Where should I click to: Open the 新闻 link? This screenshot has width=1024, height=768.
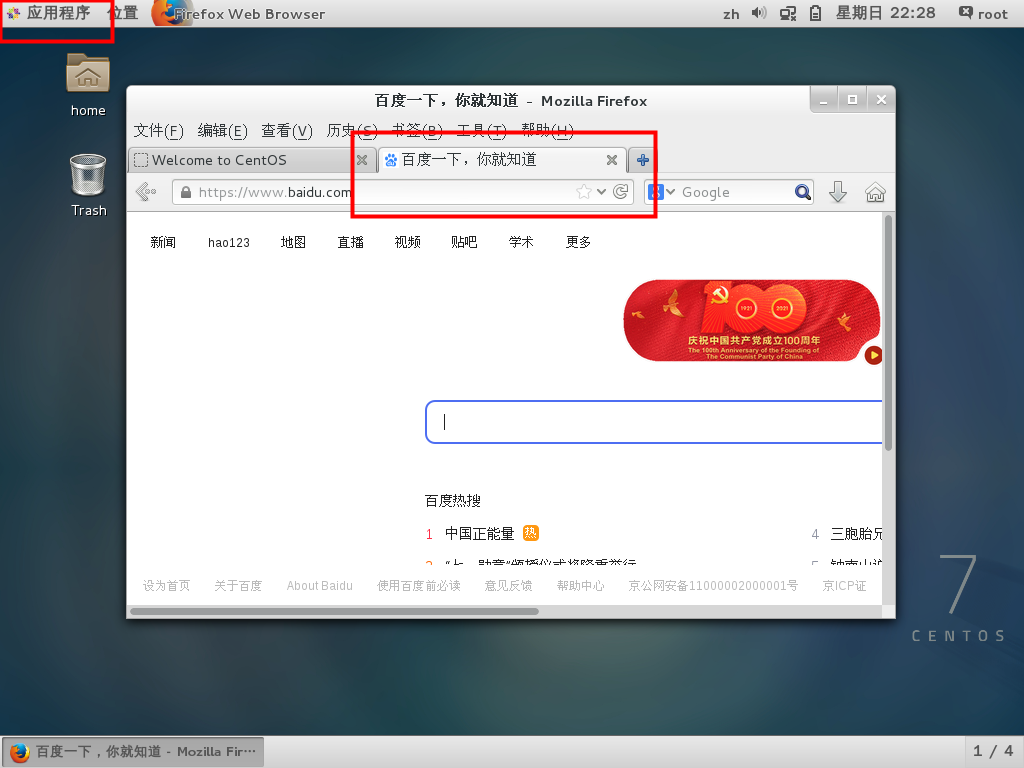click(x=163, y=242)
